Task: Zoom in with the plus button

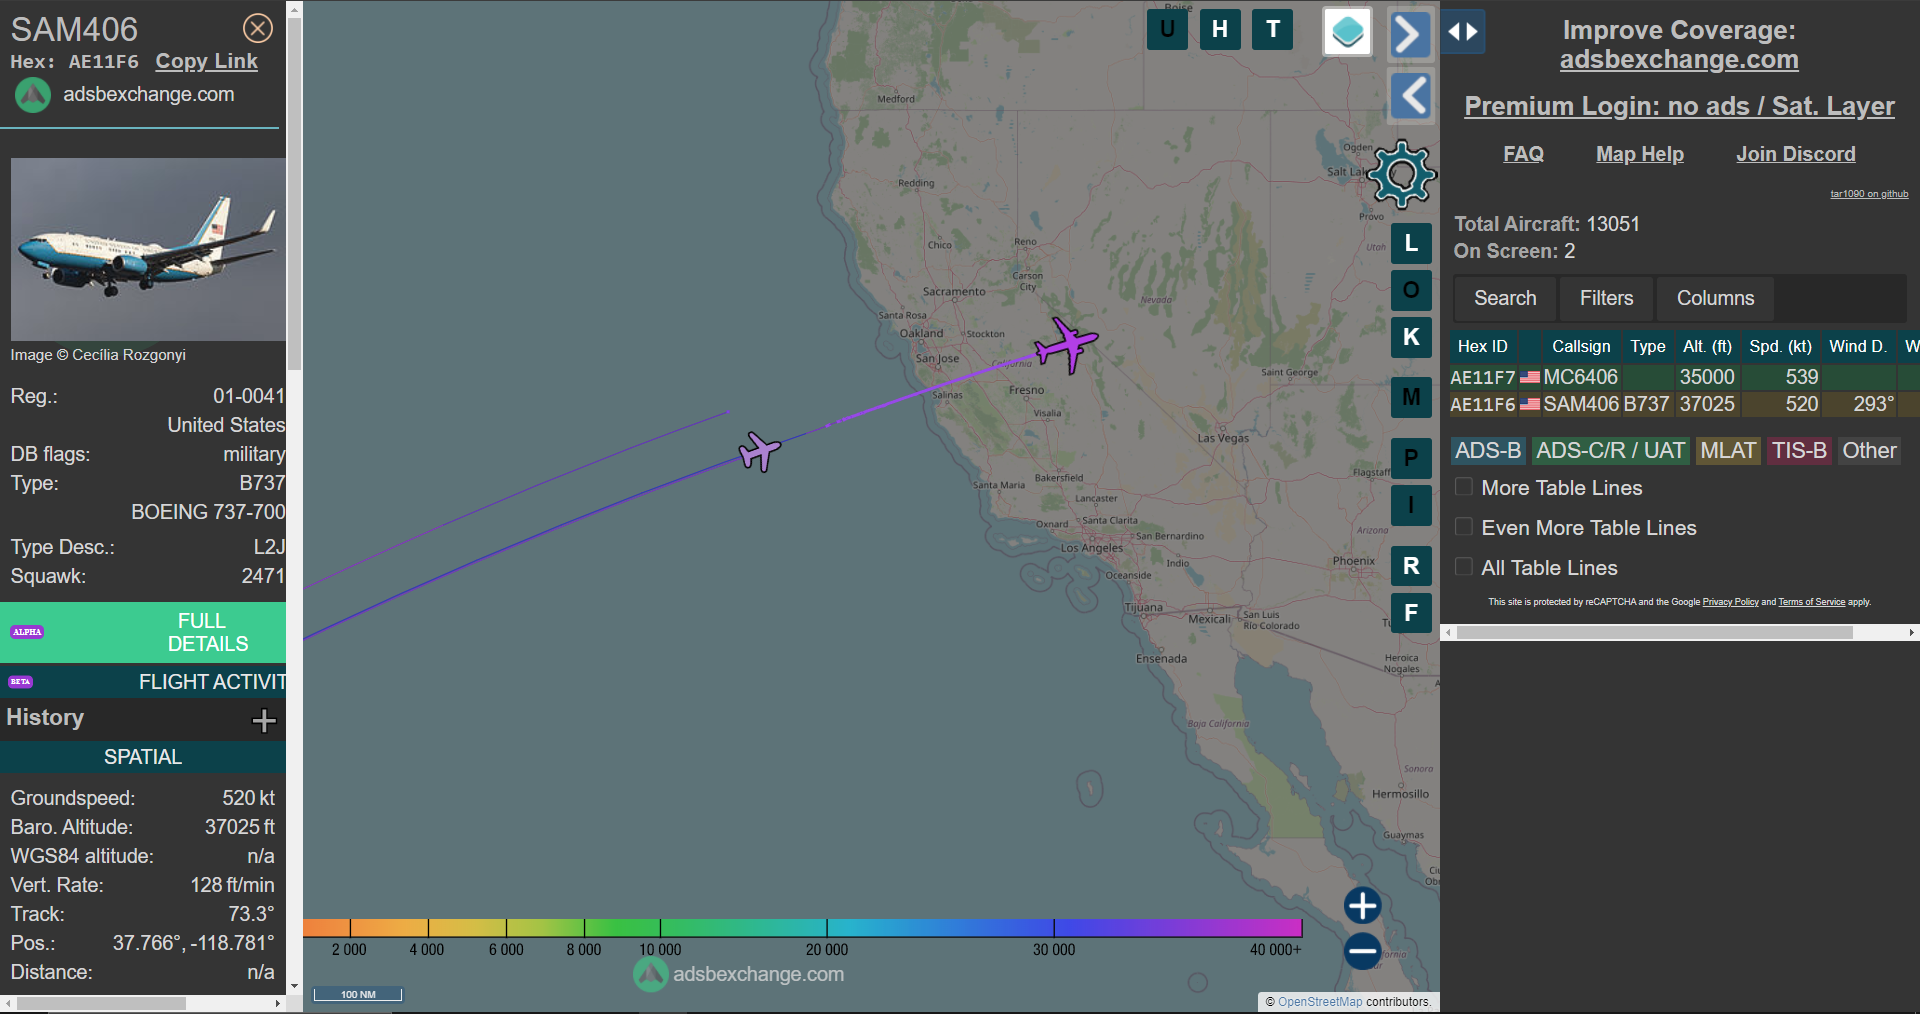Action: (x=1362, y=906)
